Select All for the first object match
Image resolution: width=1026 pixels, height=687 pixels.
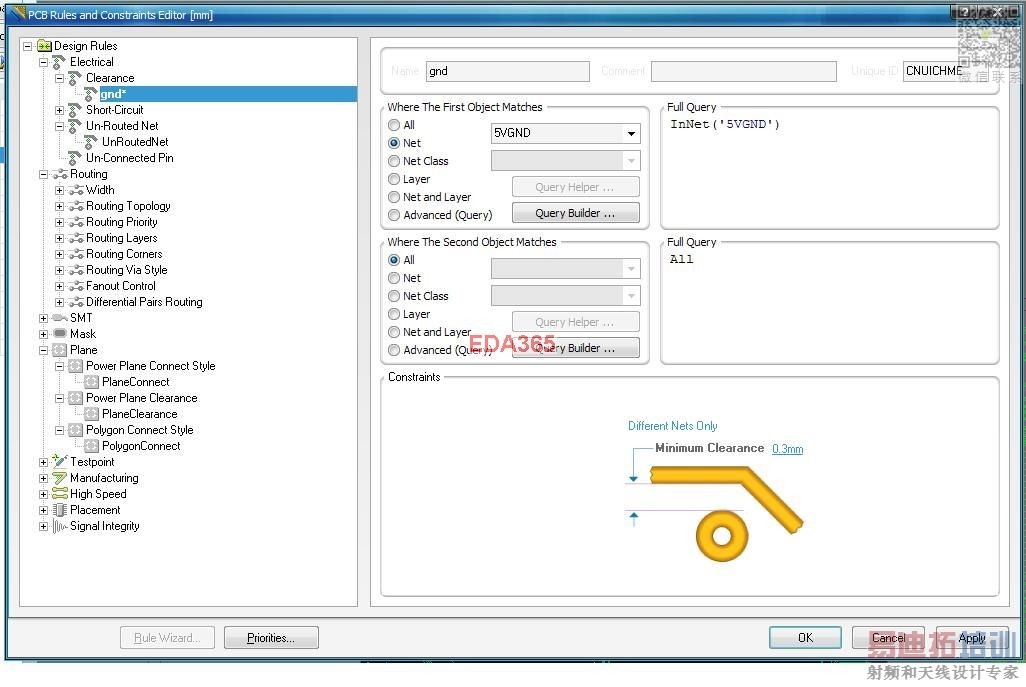tap(394, 125)
